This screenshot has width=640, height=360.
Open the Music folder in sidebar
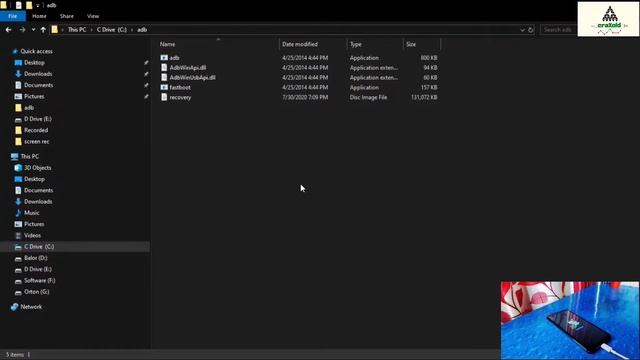click(x=31, y=213)
